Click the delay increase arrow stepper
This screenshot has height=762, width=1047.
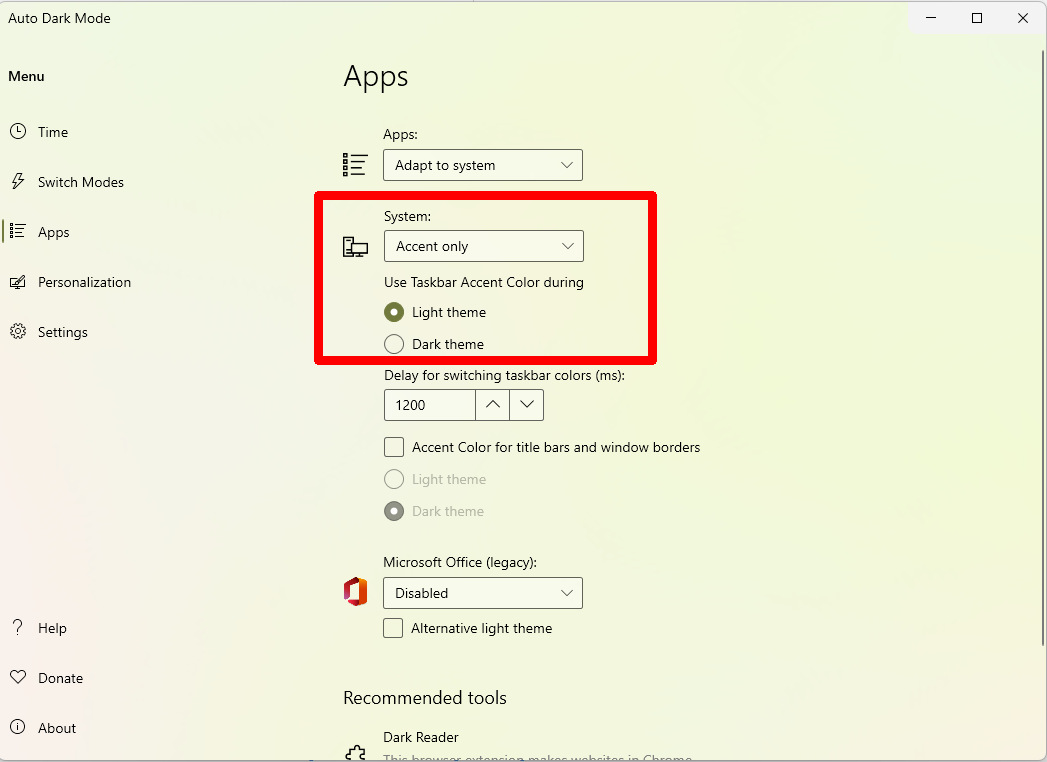pyautogui.click(x=492, y=404)
